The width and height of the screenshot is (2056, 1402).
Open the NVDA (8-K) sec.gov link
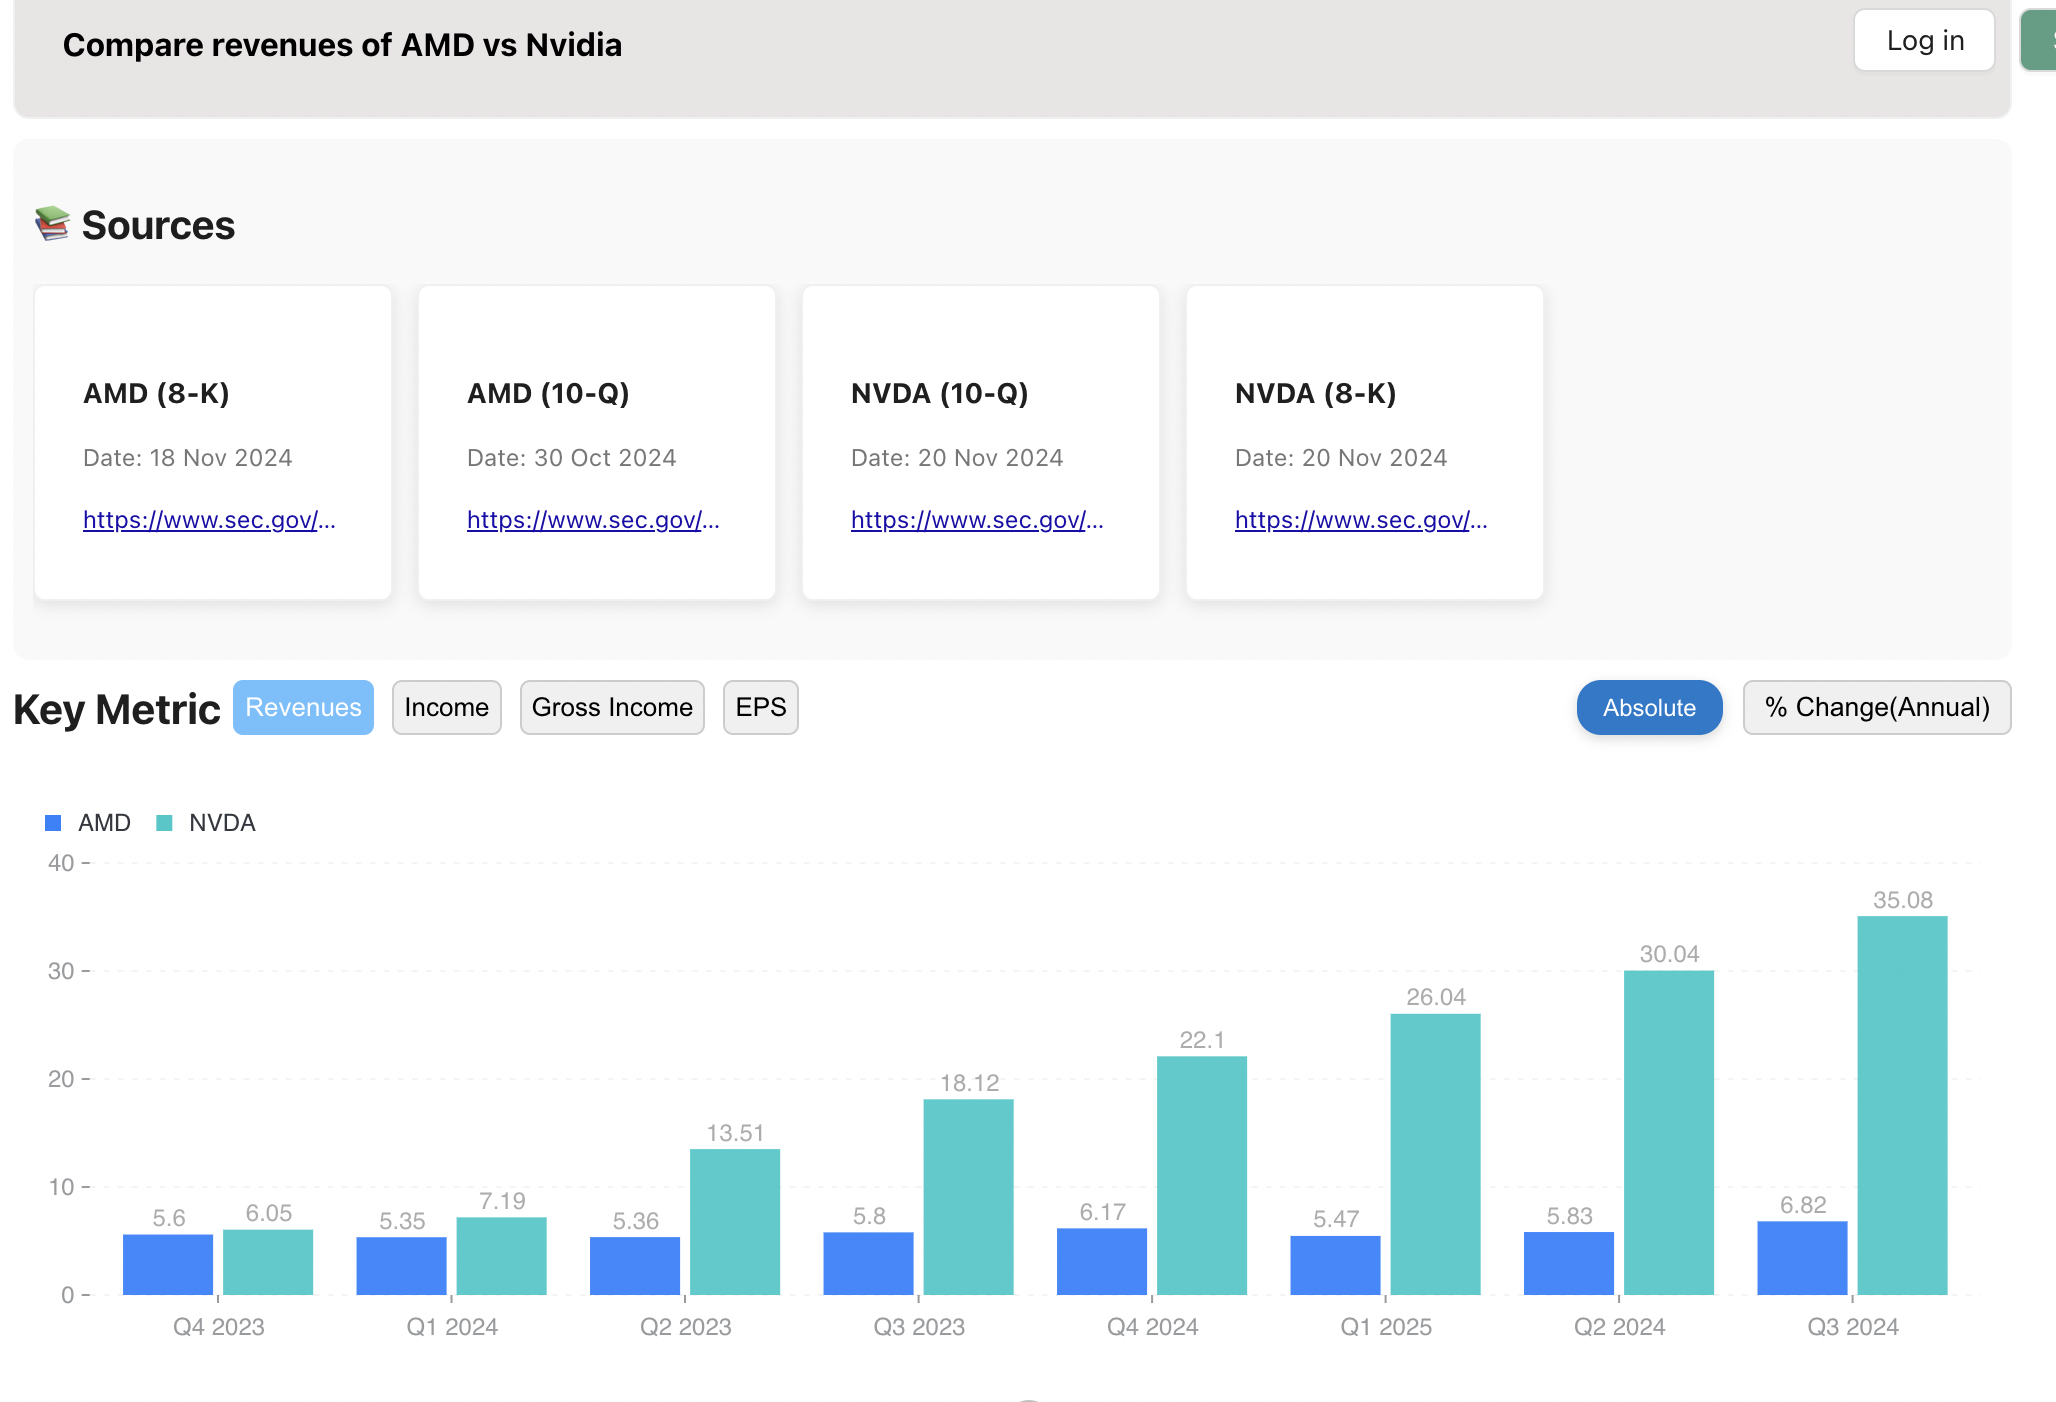tap(1361, 519)
